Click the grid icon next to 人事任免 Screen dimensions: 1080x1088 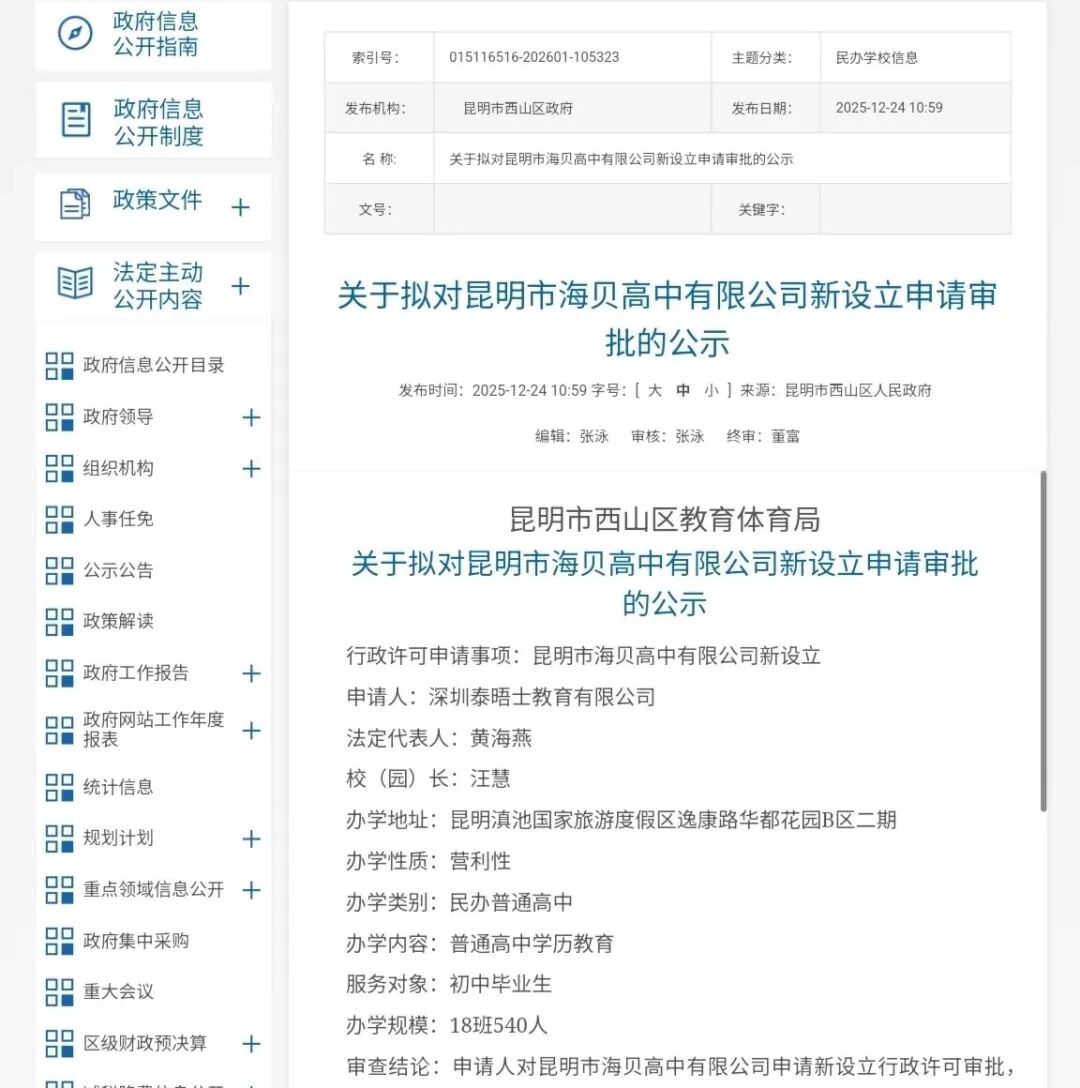tap(60, 519)
